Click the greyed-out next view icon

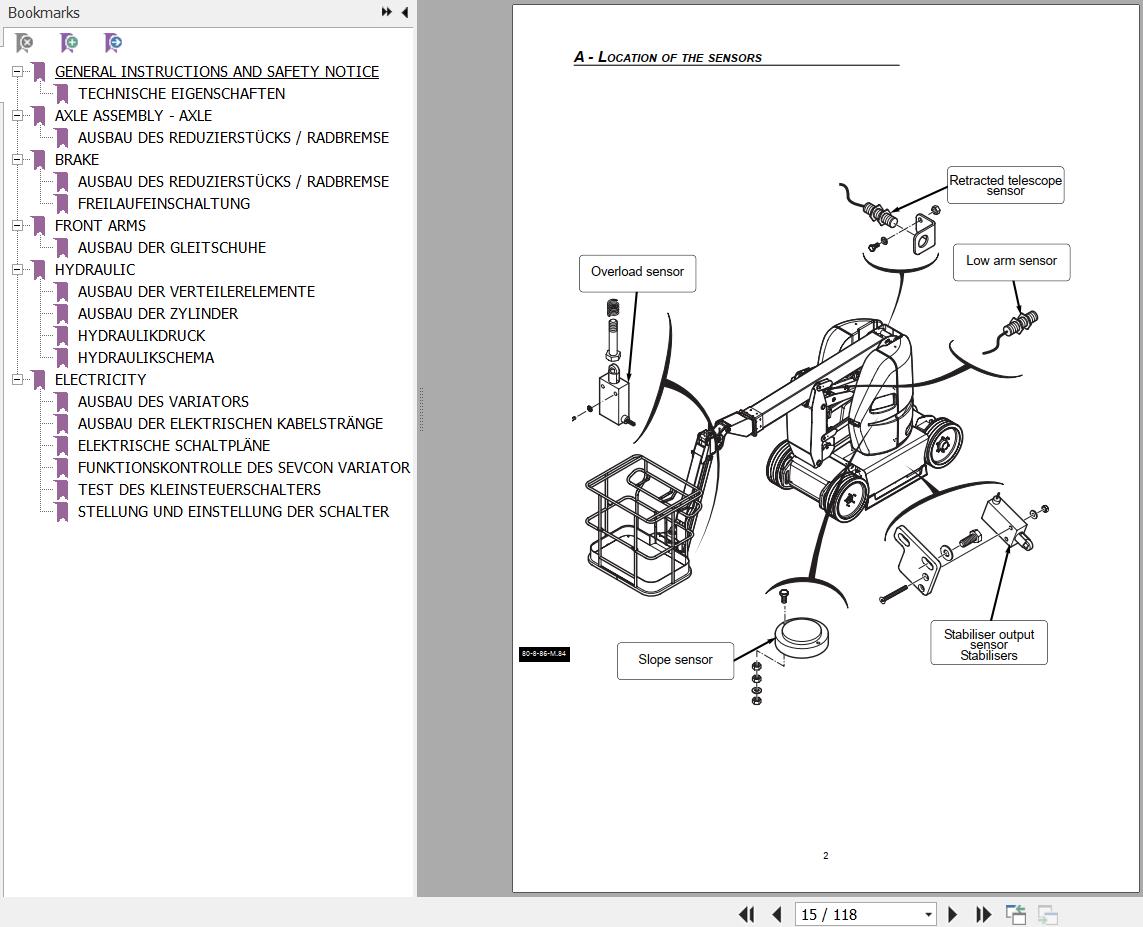coord(1048,914)
